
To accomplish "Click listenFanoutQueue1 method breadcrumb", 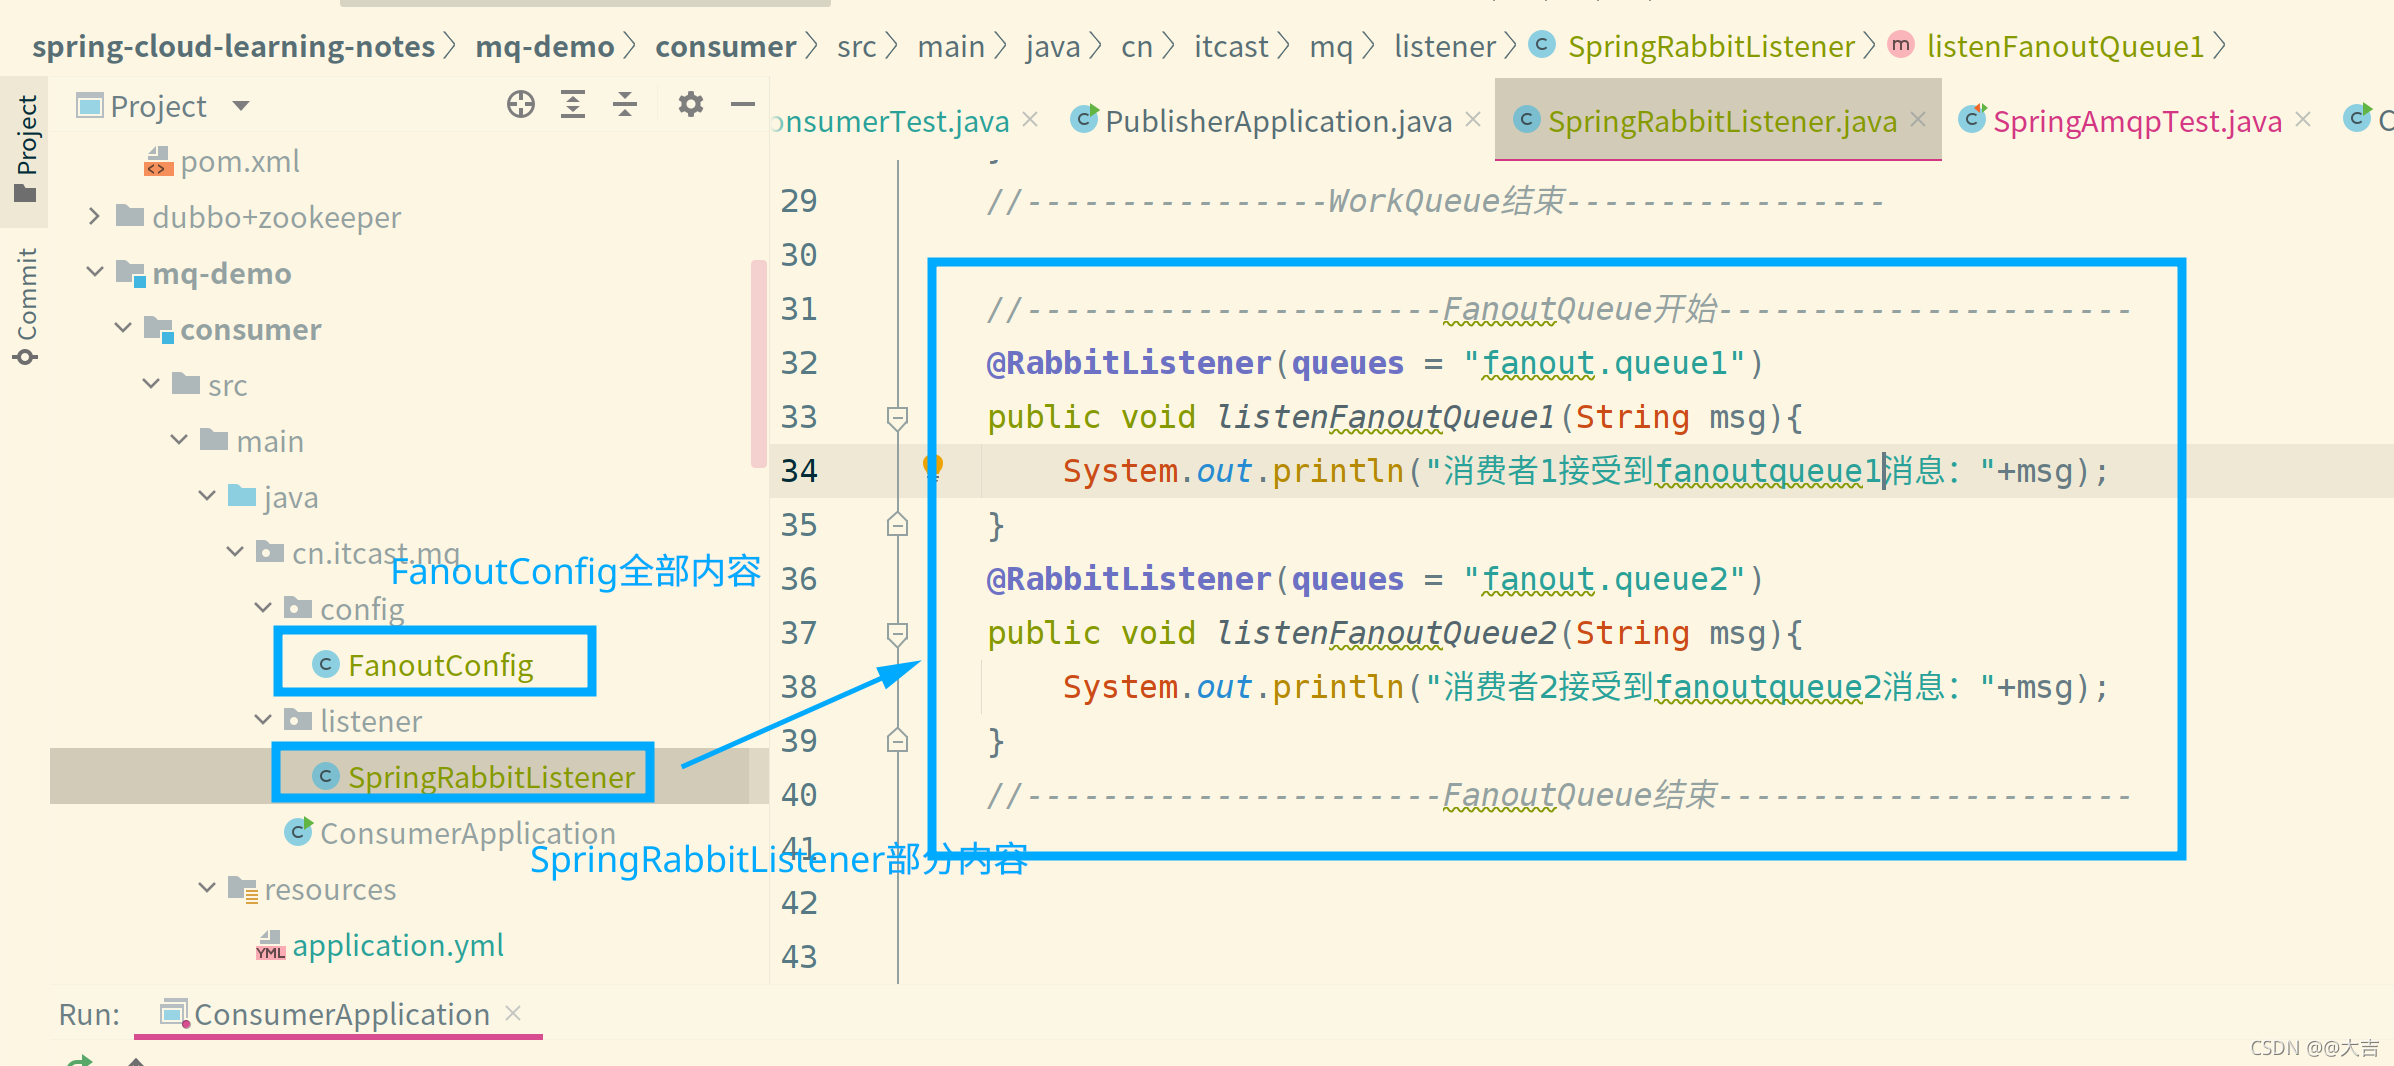I will click(2065, 46).
